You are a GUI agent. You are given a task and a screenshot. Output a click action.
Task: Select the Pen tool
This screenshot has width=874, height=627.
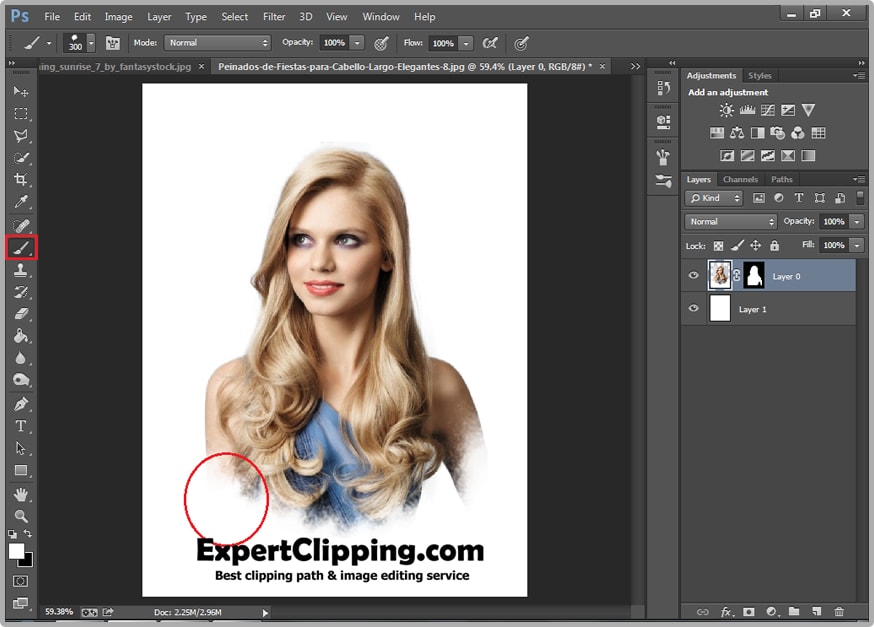pyautogui.click(x=21, y=404)
